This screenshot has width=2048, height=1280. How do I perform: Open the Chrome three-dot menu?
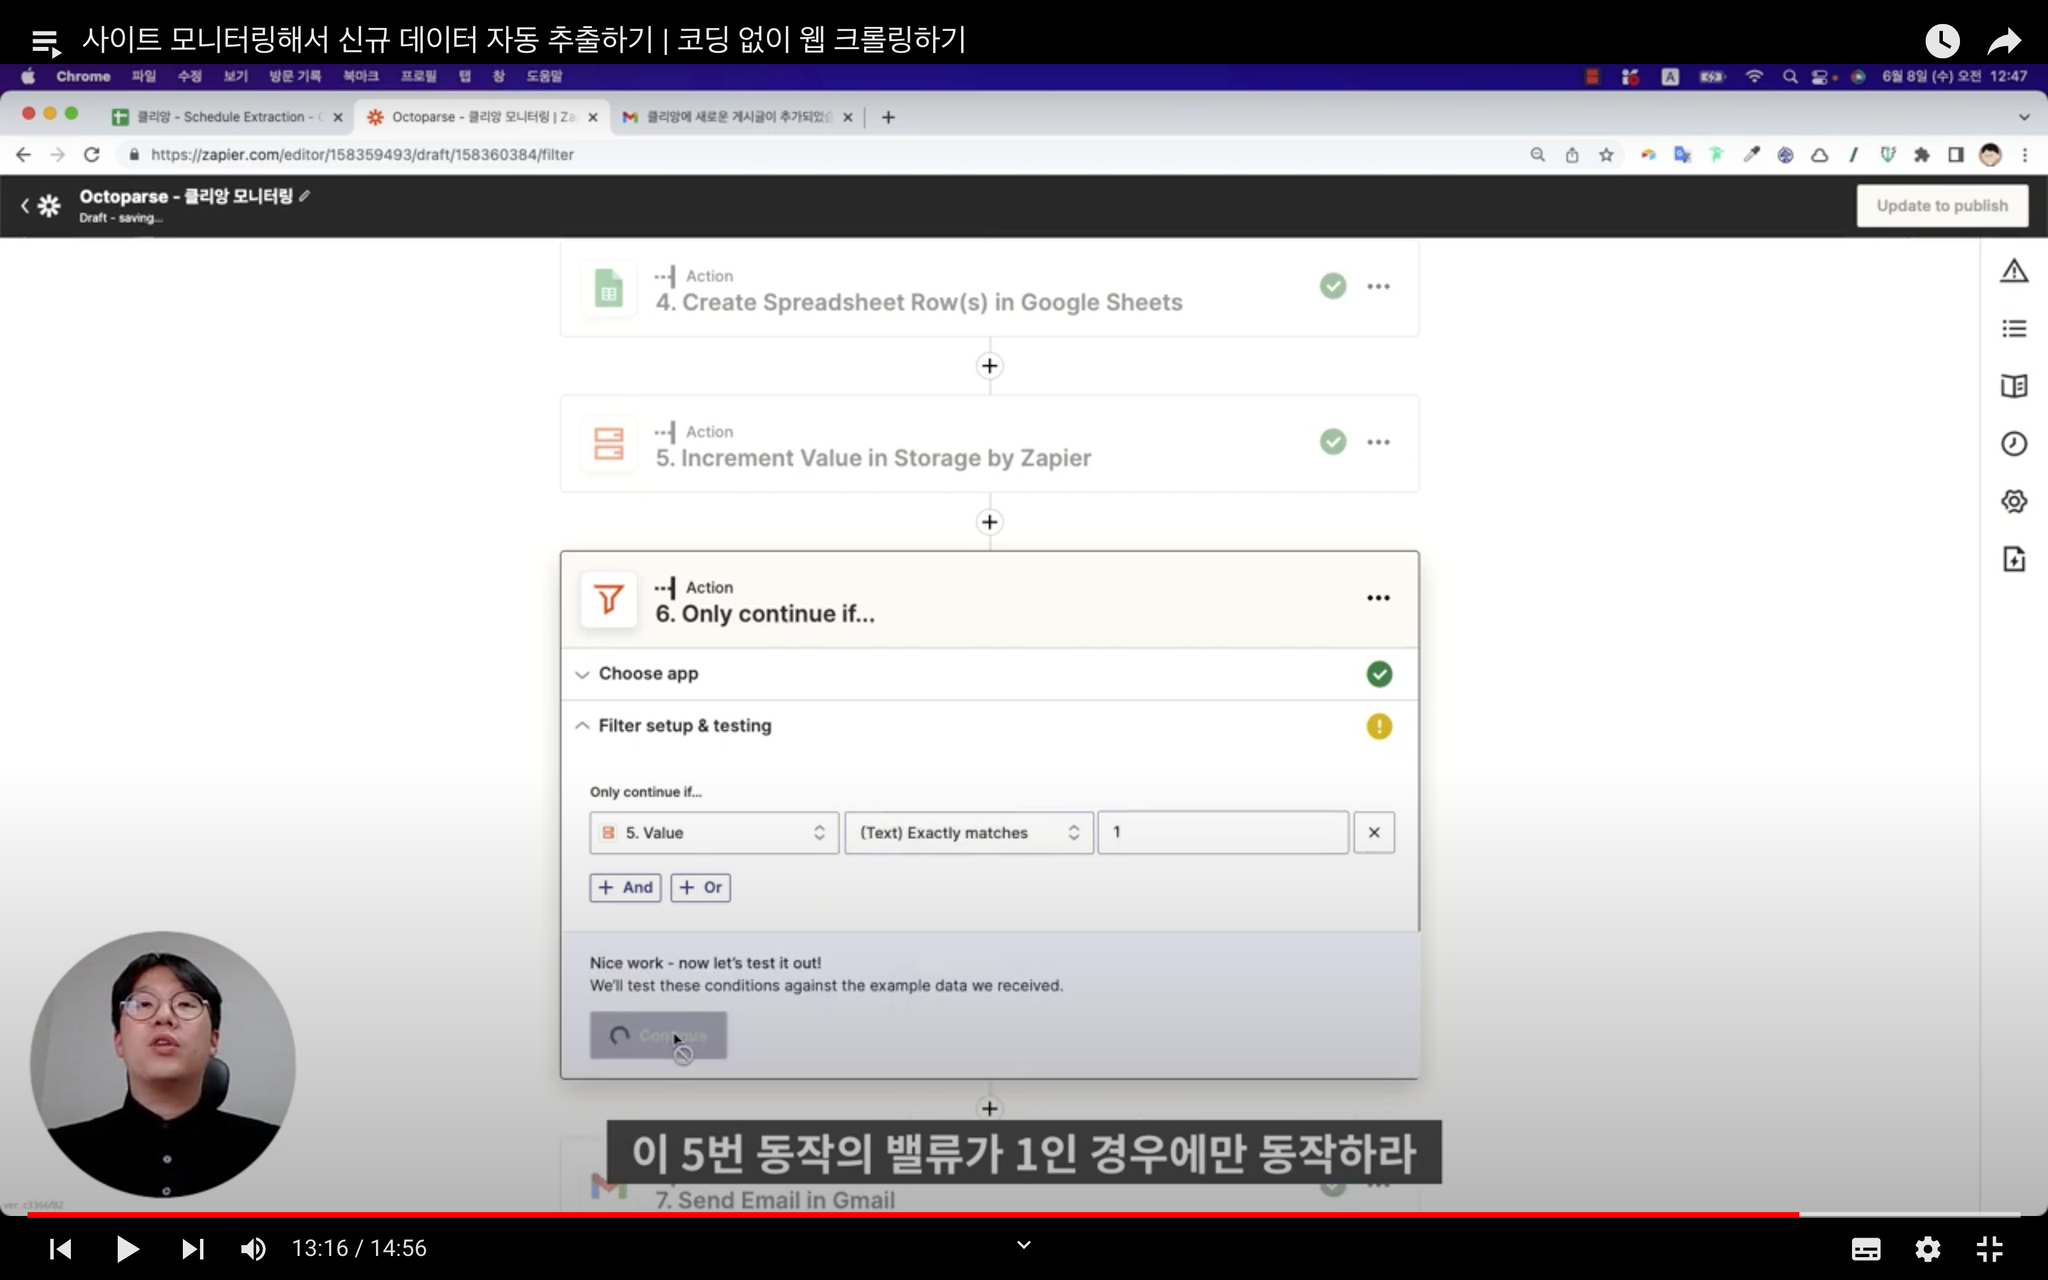pos(2025,154)
